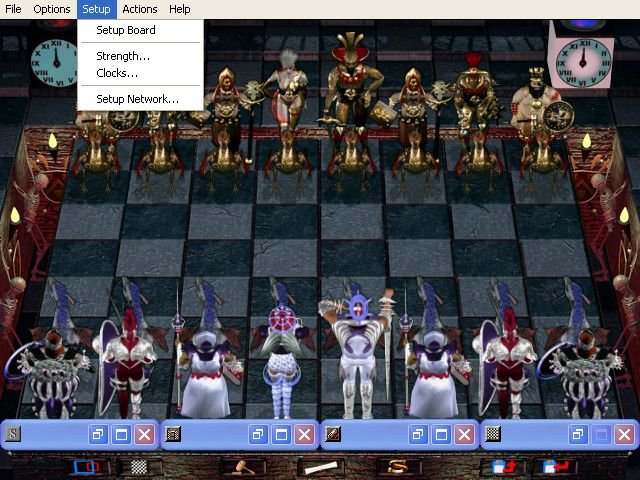Expand the Actions menu
The height and width of the screenshot is (480, 640).
[x=140, y=9]
